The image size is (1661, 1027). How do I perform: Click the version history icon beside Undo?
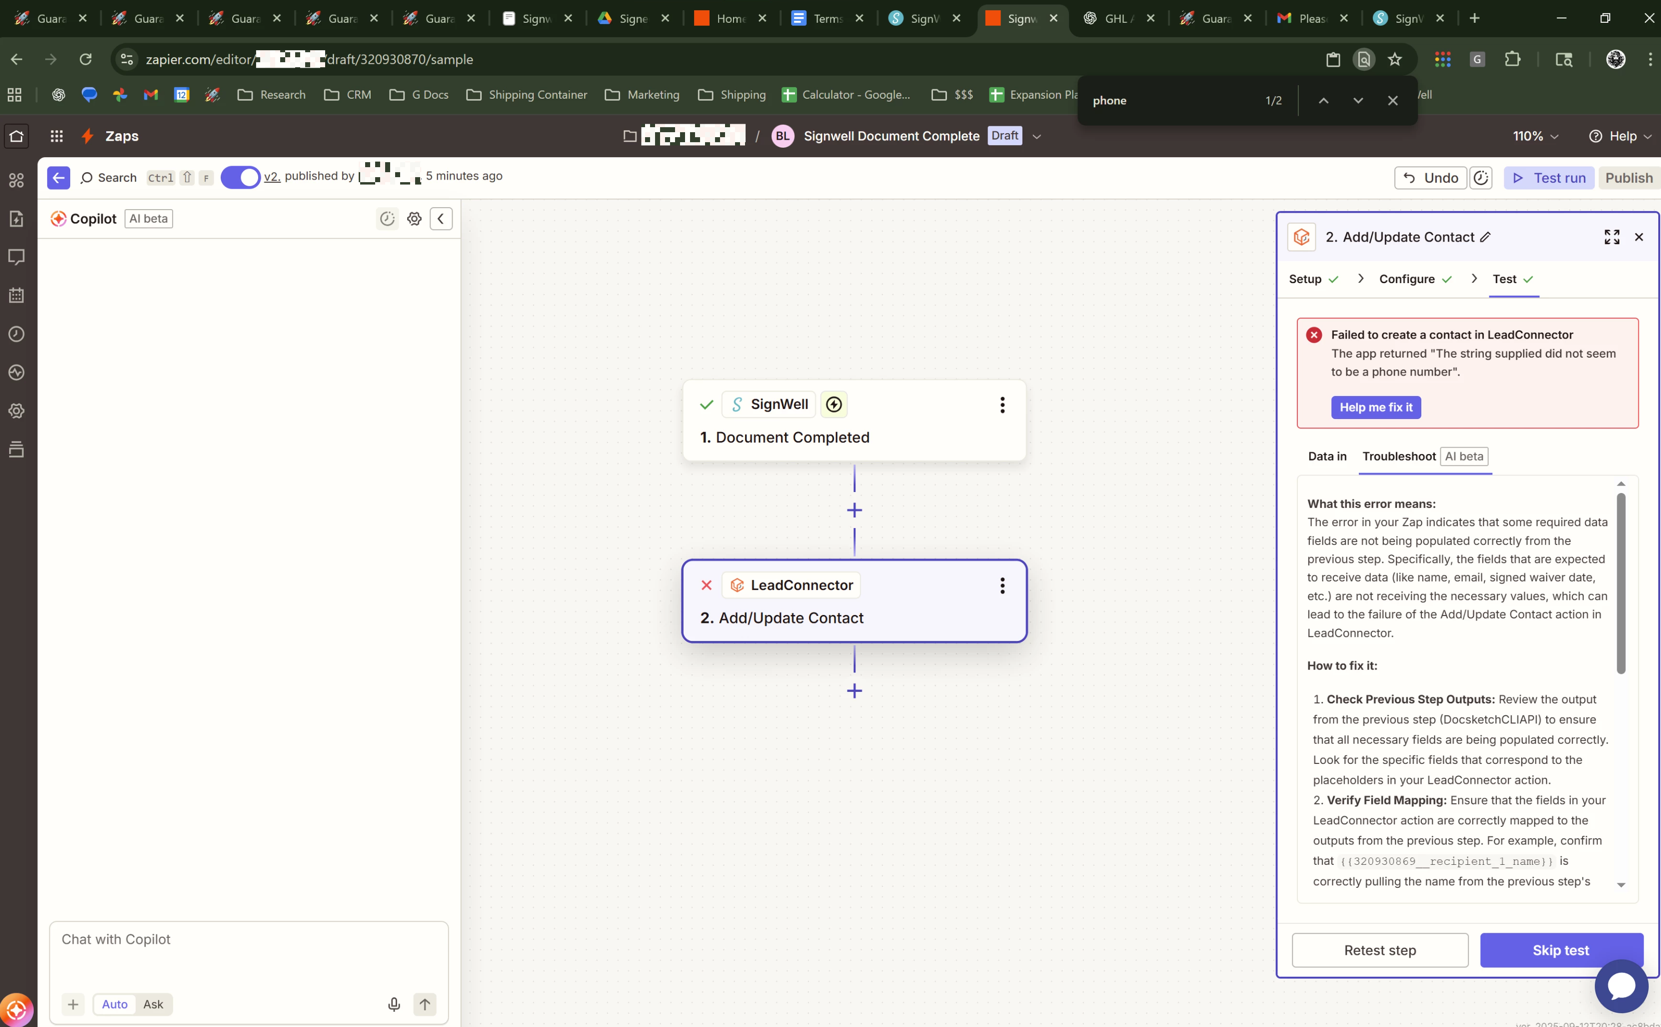[1481, 178]
